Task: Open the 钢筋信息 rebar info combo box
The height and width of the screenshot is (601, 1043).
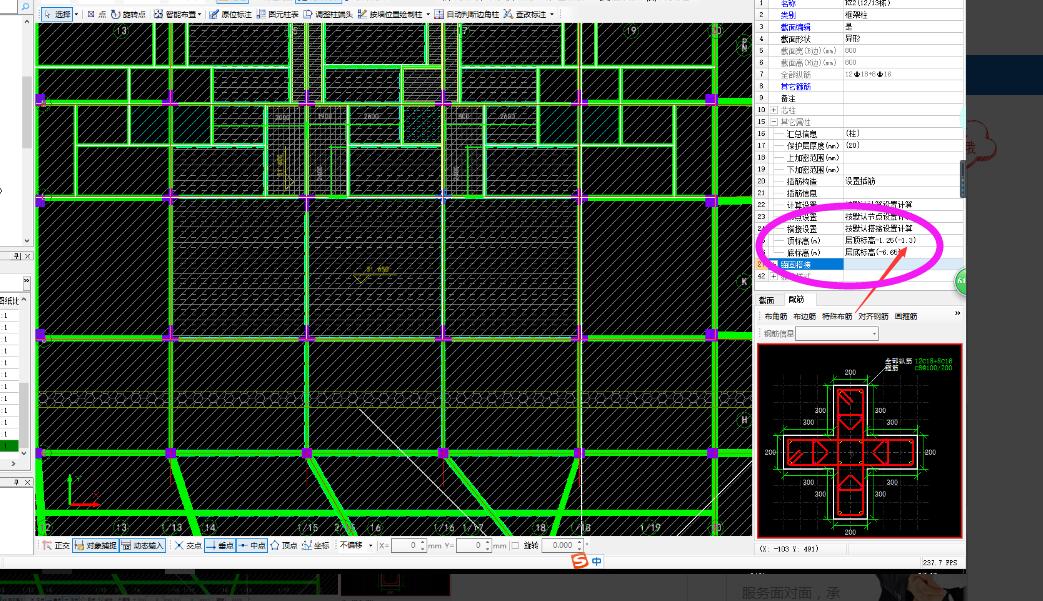Action: tap(837, 334)
